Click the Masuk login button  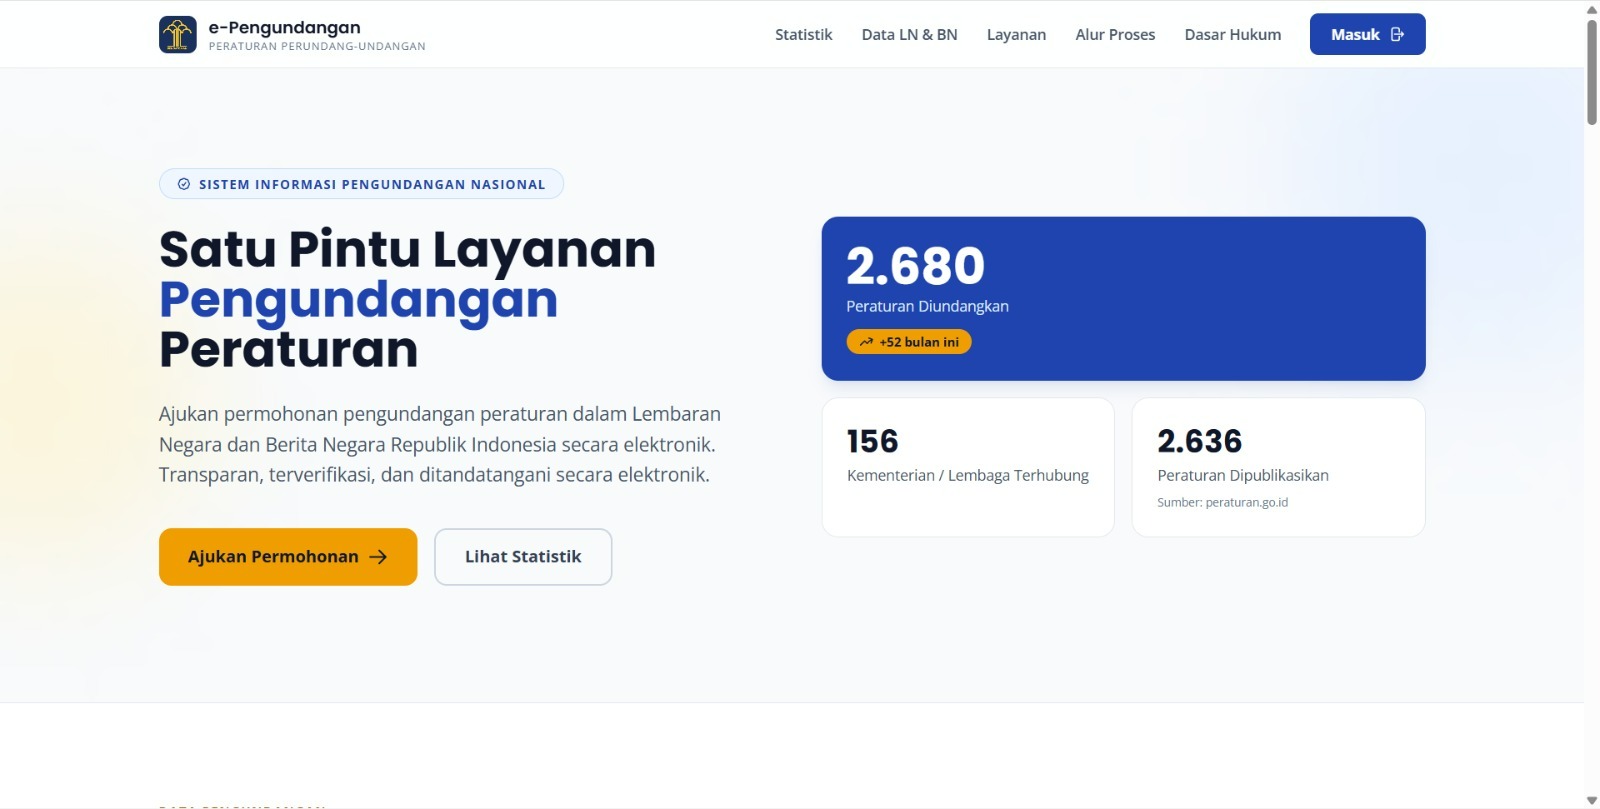coord(1367,34)
